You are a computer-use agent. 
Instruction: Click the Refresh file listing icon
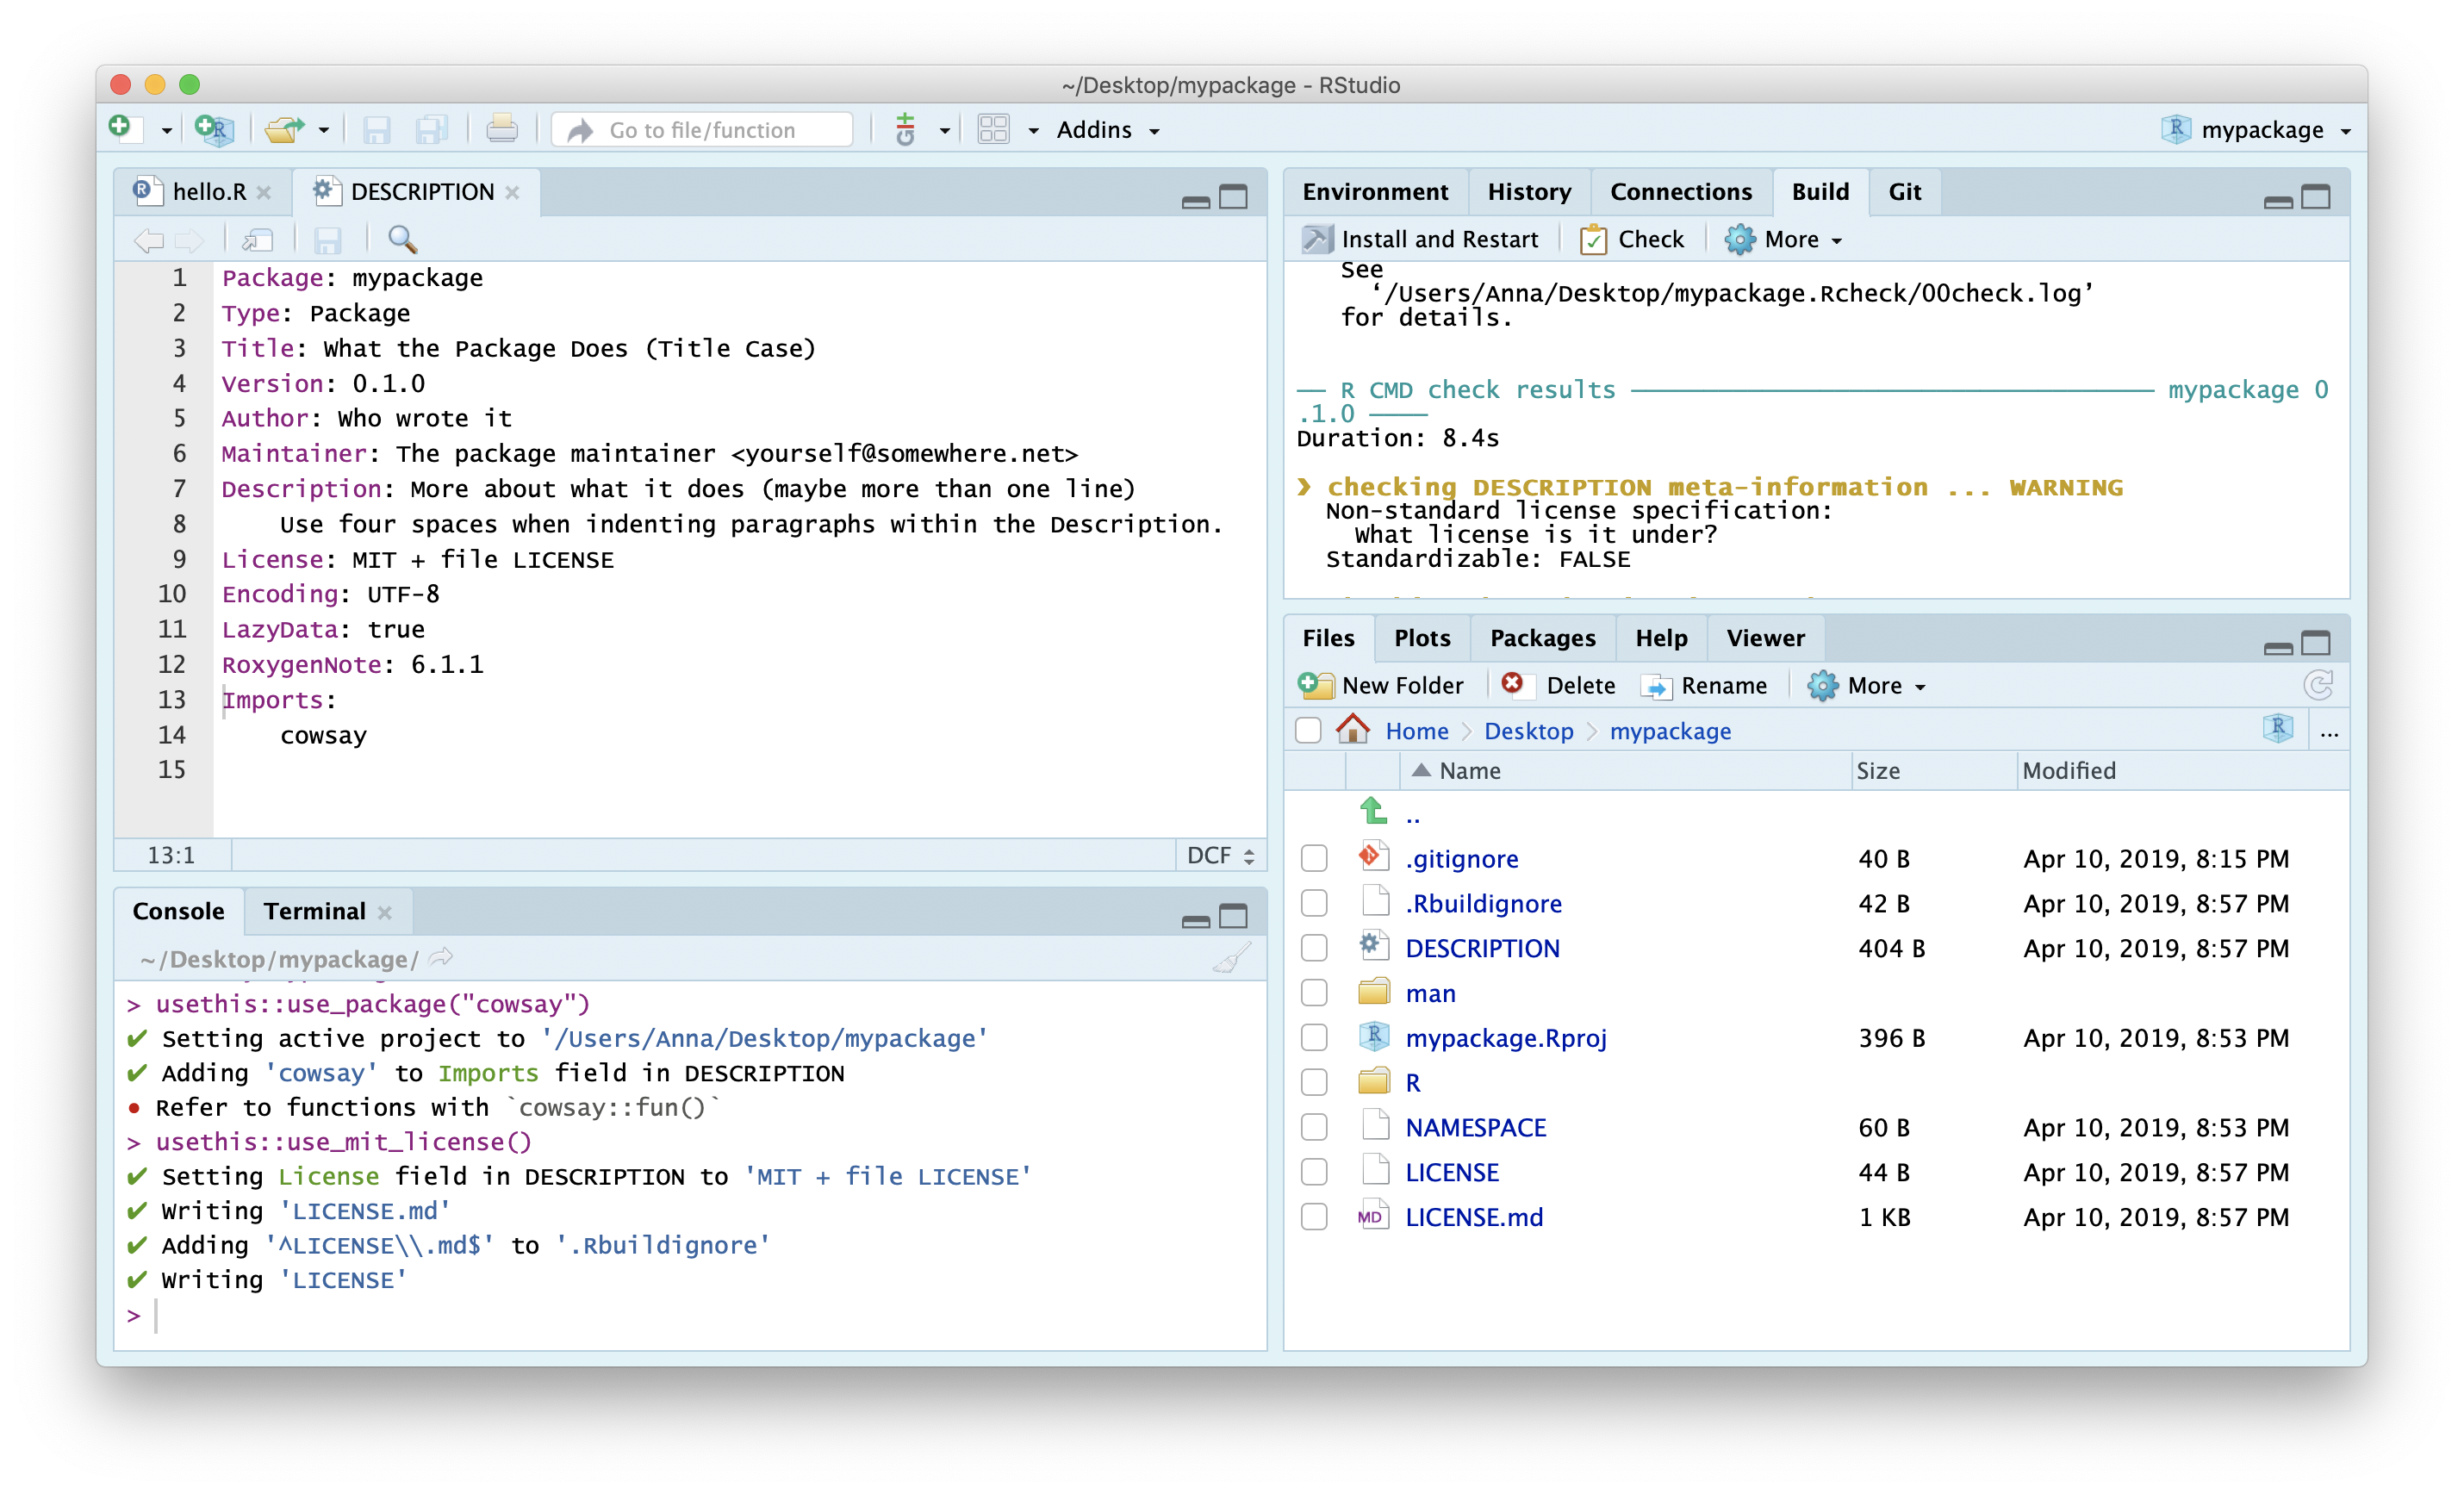(x=2318, y=685)
